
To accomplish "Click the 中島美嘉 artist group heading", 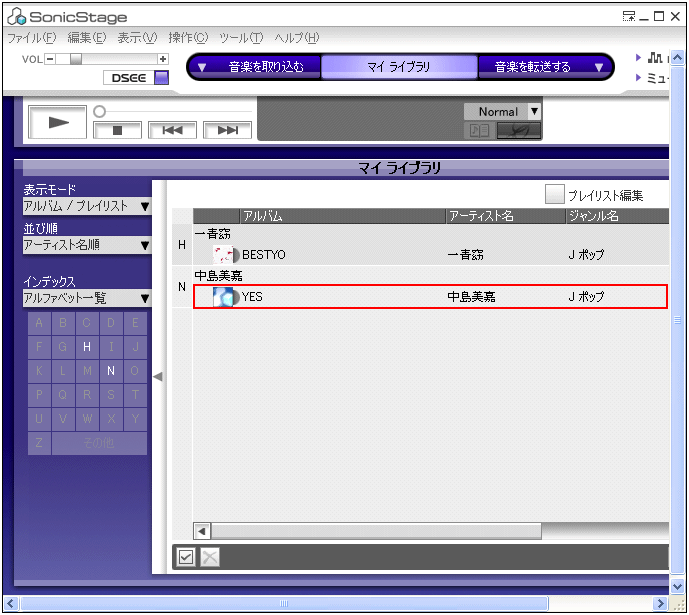I will [x=218, y=276].
